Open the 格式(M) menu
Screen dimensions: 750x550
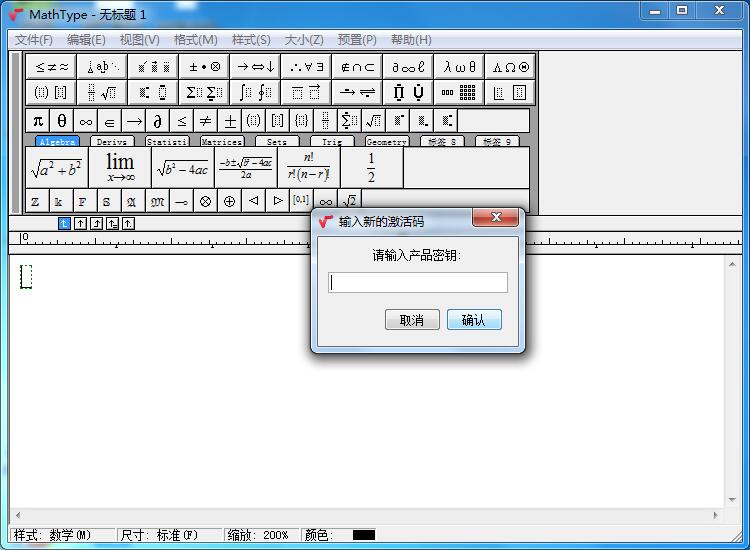tap(196, 40)
